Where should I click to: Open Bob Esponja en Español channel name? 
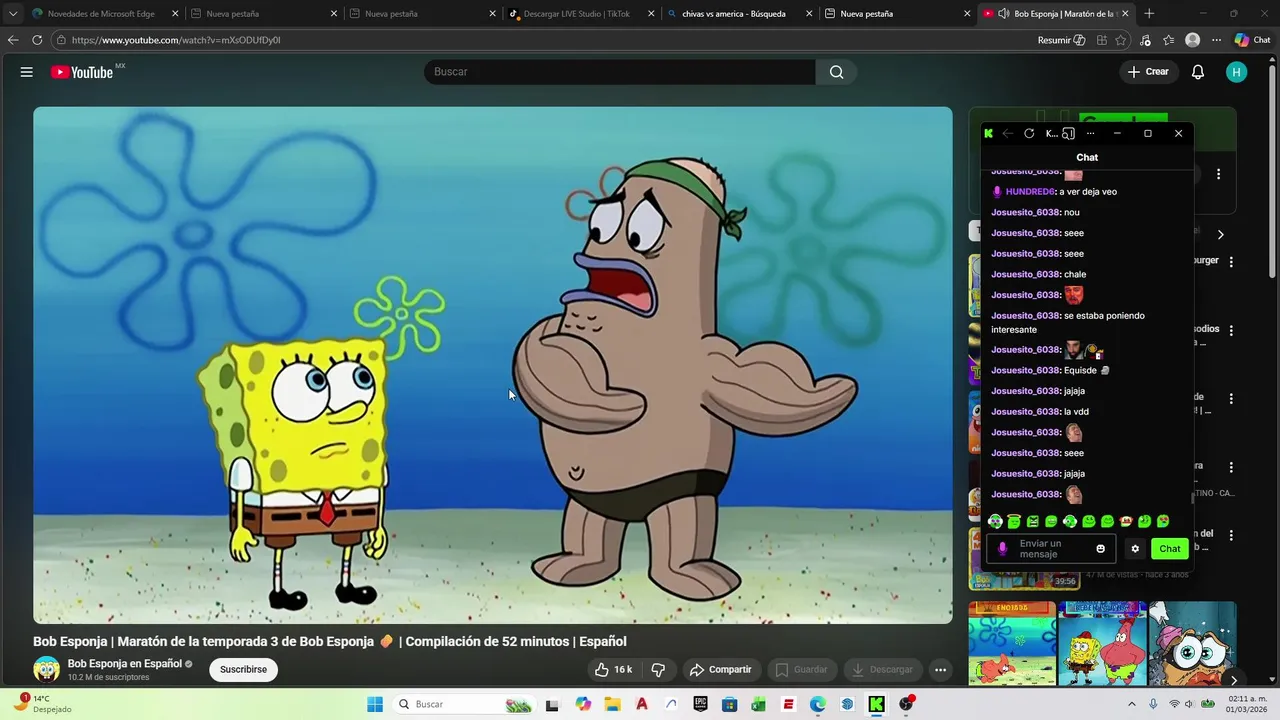pos(125,664)
